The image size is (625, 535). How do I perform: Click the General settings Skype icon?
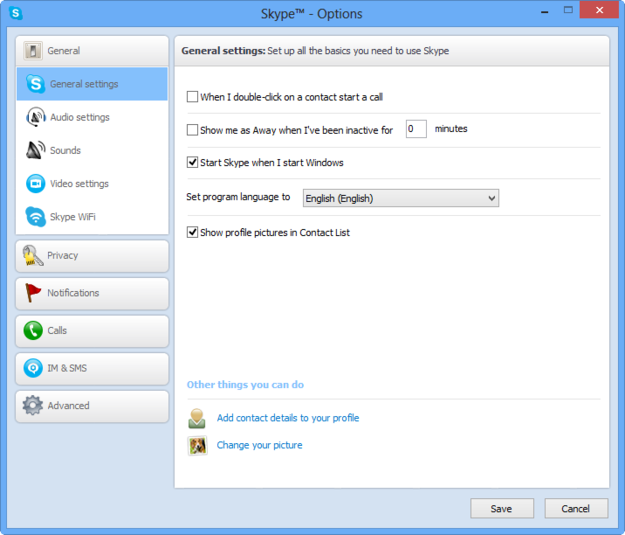pos(35,84)
